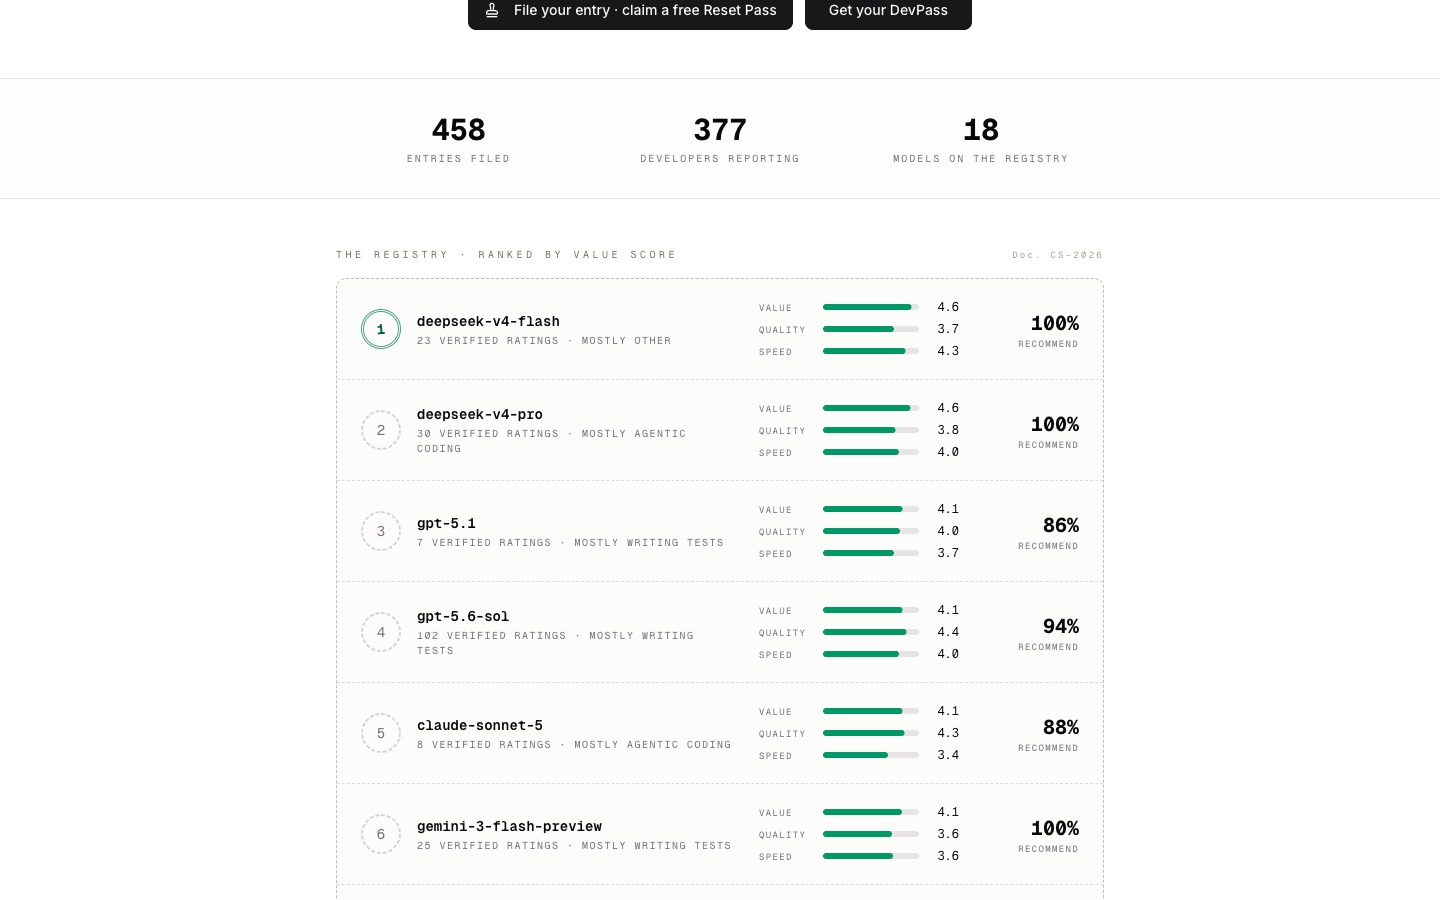The image size is (1440, 900).
Task: Click 86% recommend for gpt-5.1
Action: point(1049,532)
